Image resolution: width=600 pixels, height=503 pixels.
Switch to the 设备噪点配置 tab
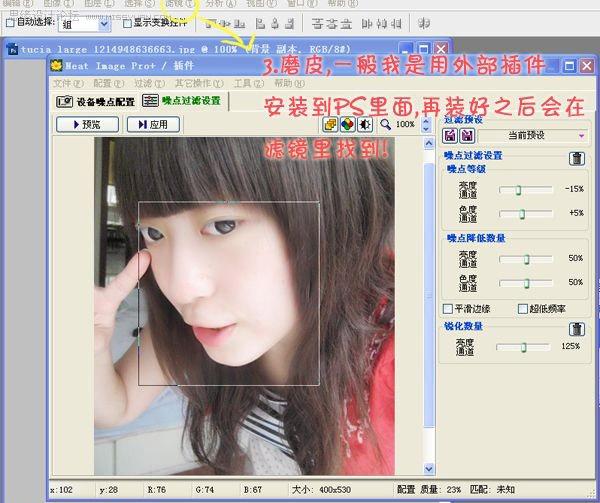(x=96, y=101)
